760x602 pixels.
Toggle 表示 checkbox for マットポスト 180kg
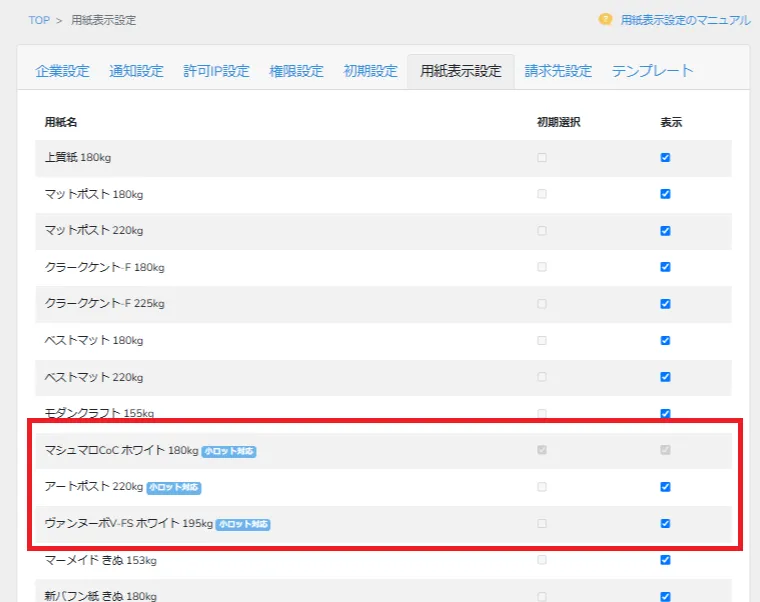pos(665,194)
